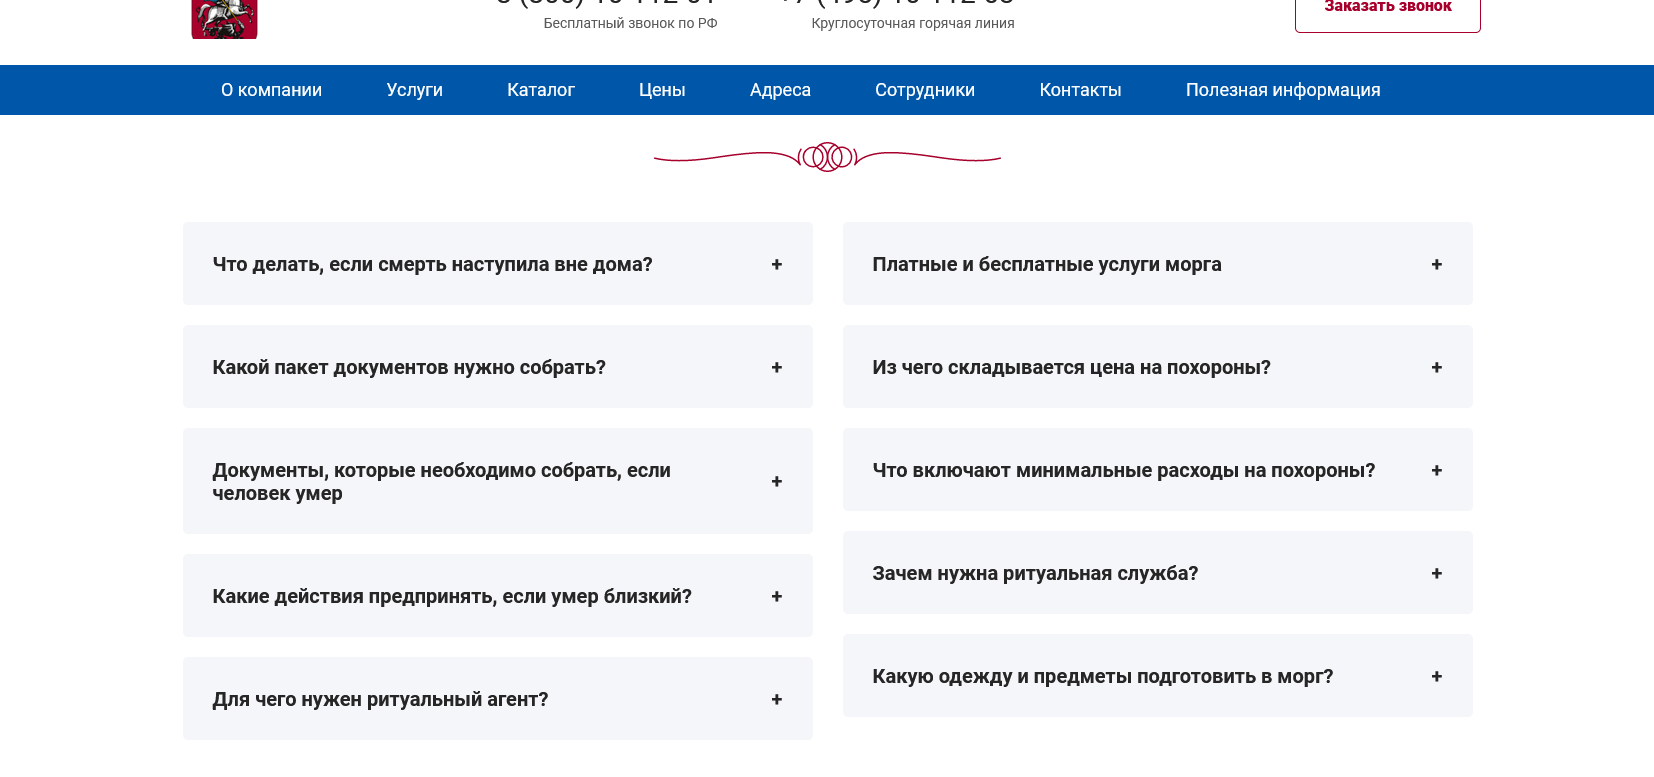This screenshot has width=1654, height=777.
Task: Click the Бесплатный звонок по РФ text
Action: [x=630, y=23]
